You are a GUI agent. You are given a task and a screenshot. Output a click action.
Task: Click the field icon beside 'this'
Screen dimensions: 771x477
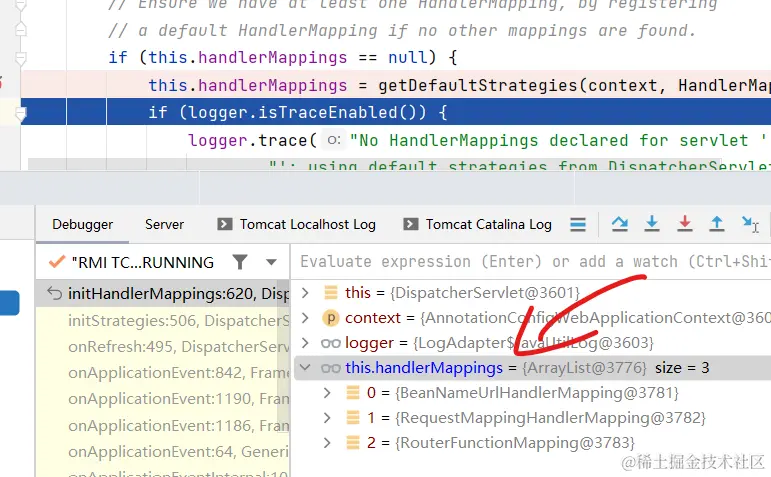pyautogui.click(x=331, y=293)
